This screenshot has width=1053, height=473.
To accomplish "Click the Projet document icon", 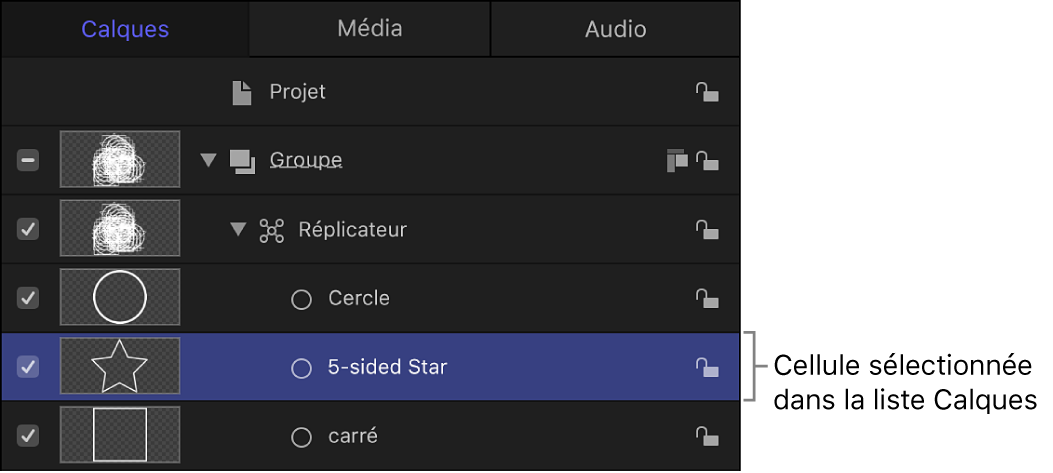I will pos(242,93).
